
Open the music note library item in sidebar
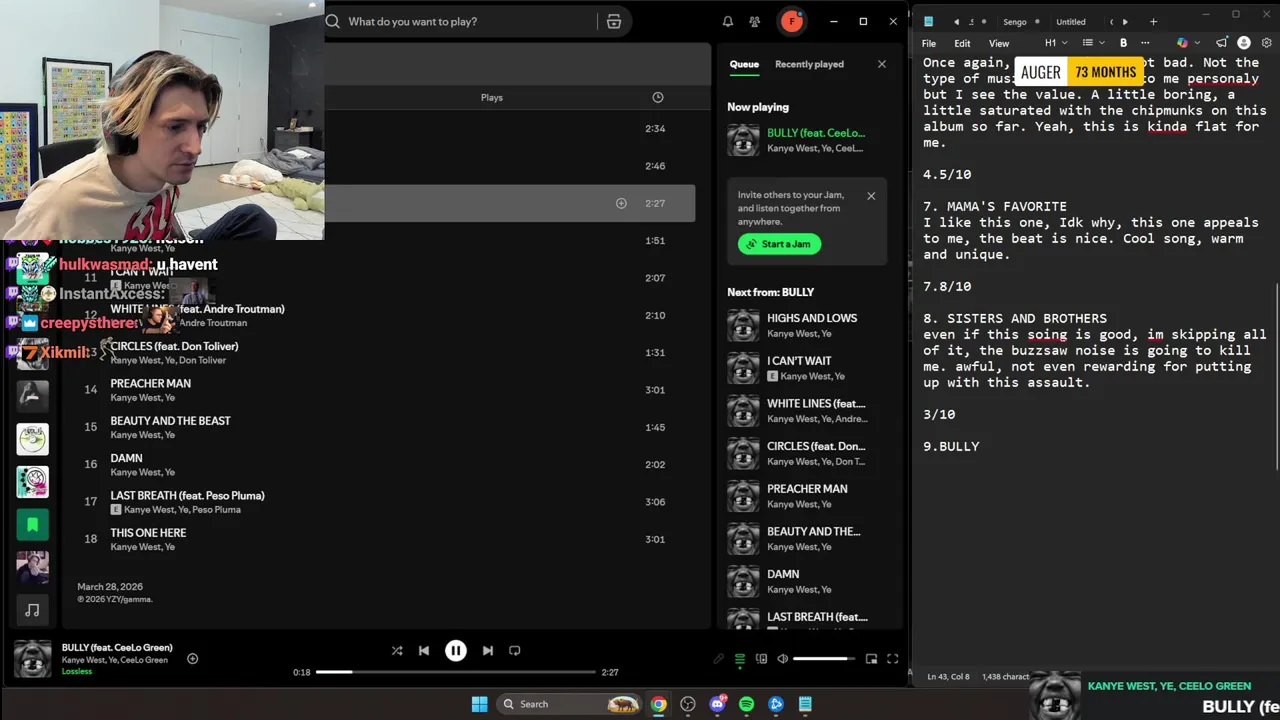(32, 609)
